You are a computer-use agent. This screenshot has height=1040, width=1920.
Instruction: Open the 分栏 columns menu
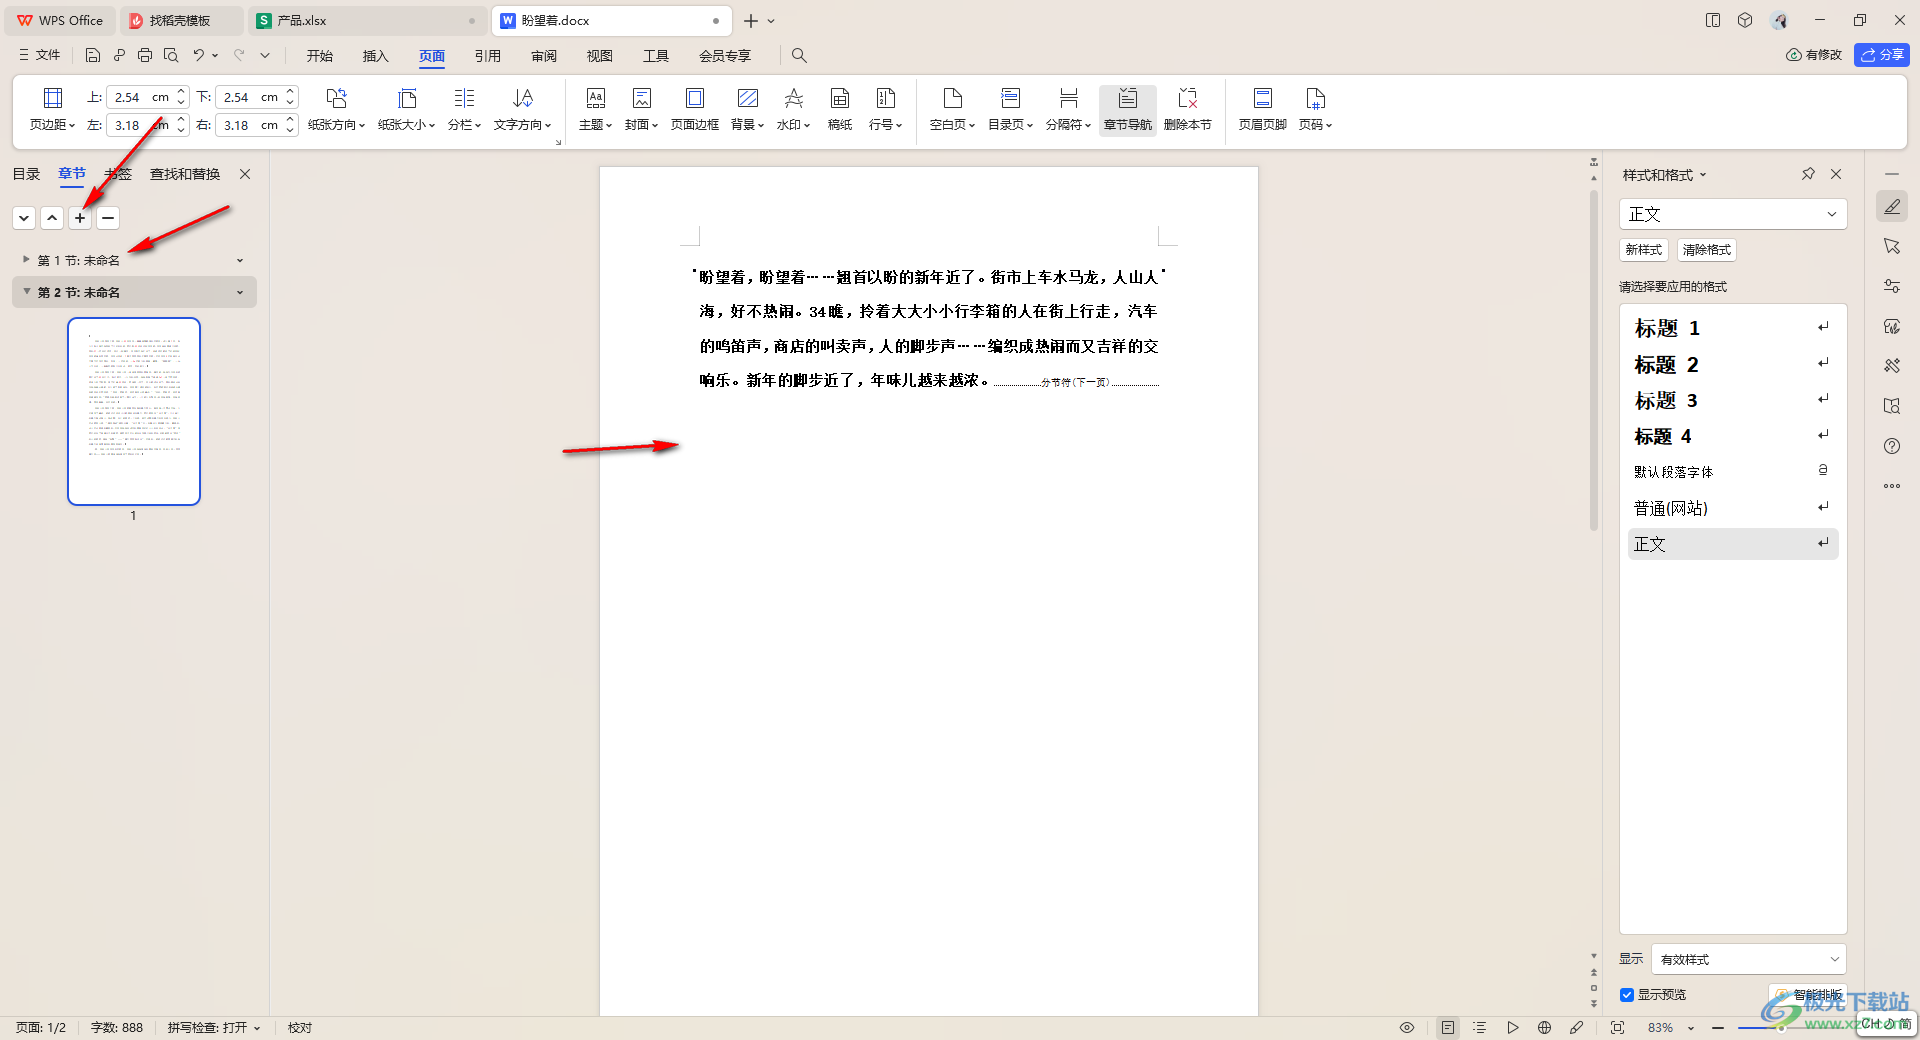point(464,109)
